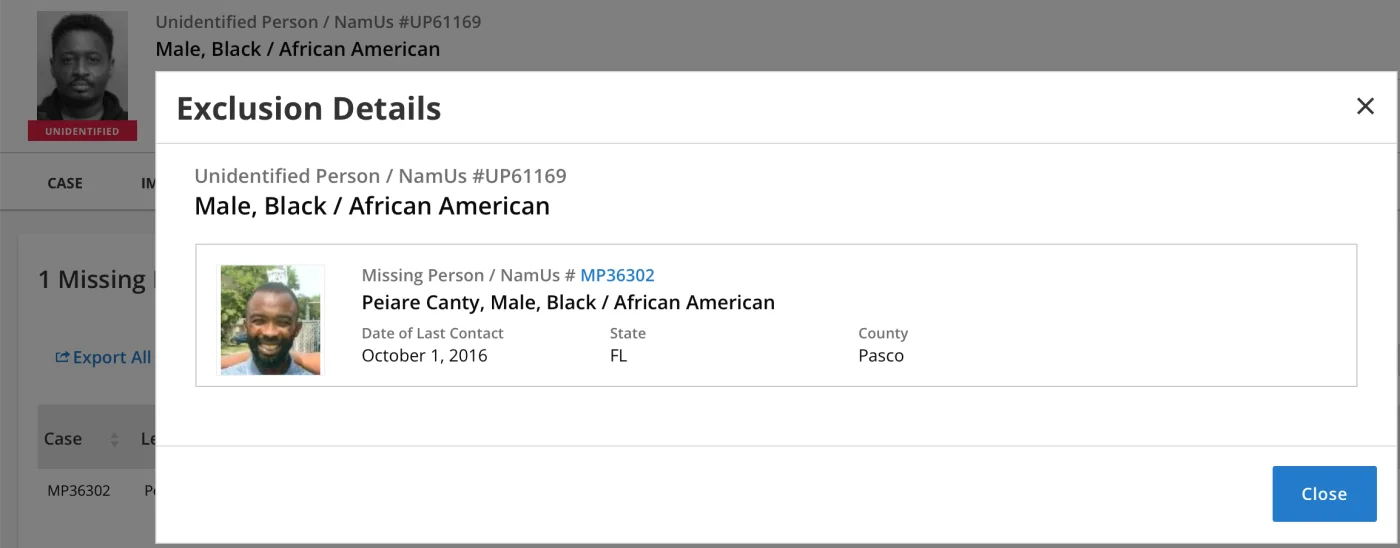Select the MP36302 cell in the table
This screenshot has width=1400, height=548.
pyautogui.click(x=79, y=491)
